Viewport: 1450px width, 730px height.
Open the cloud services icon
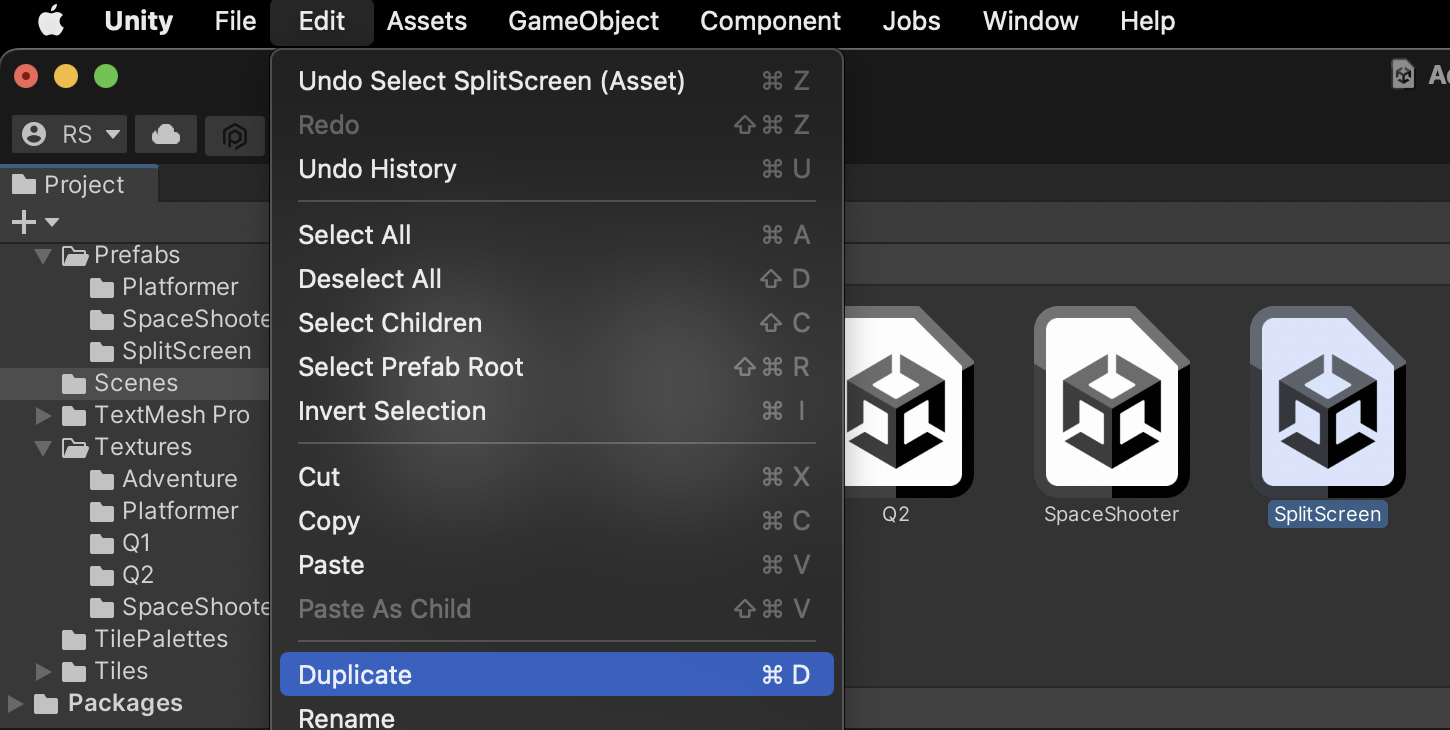[x=166, y=135]
